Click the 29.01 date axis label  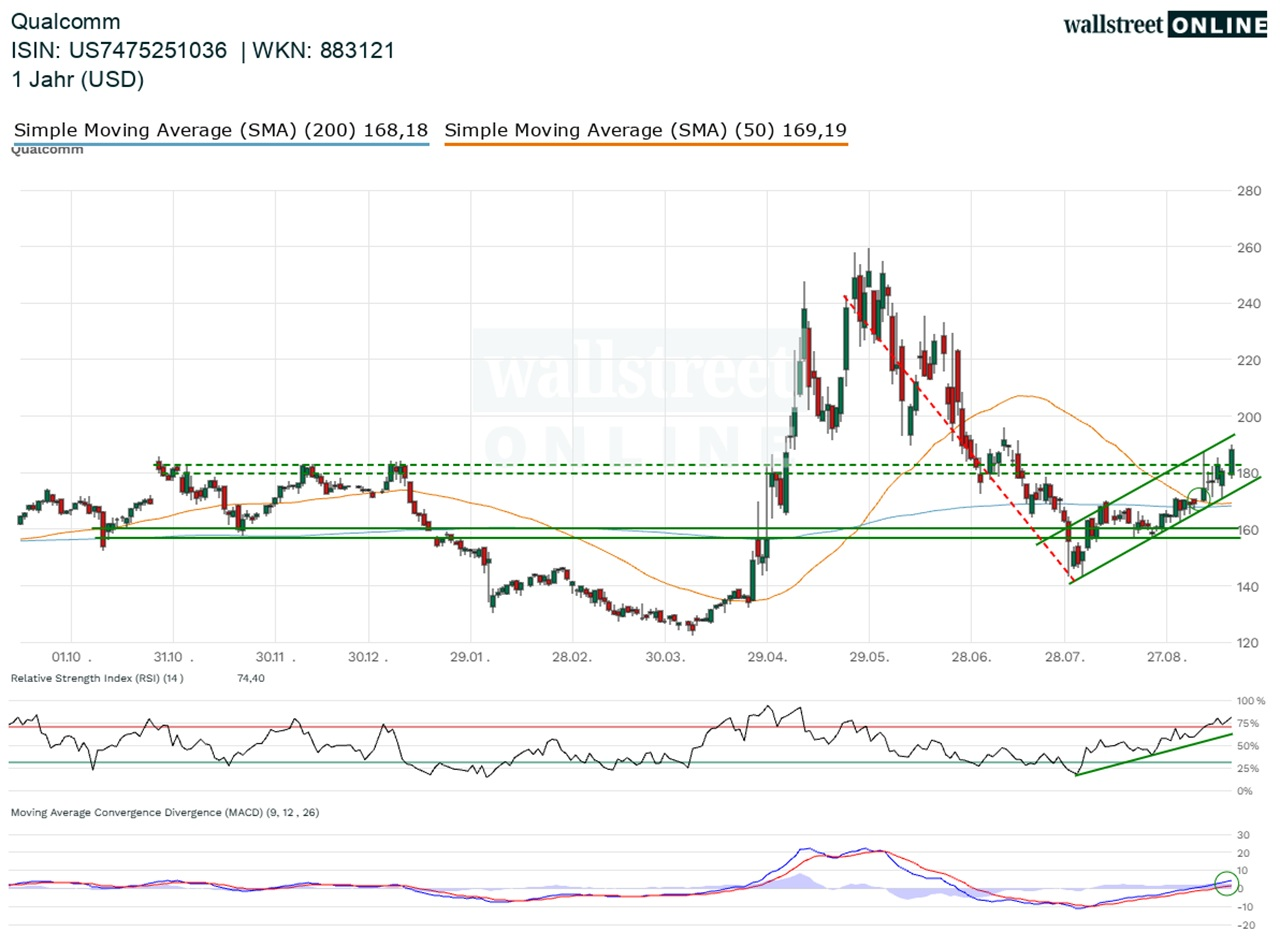pyautogui.click(x=470, y=656)
